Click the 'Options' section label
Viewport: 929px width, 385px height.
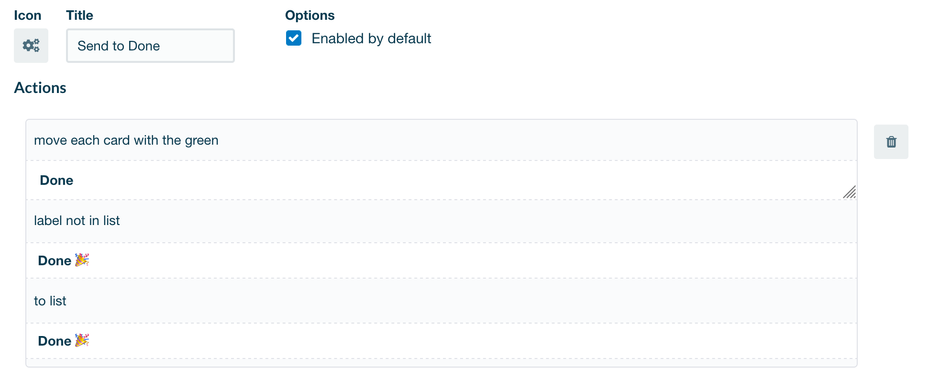point(310,15)
